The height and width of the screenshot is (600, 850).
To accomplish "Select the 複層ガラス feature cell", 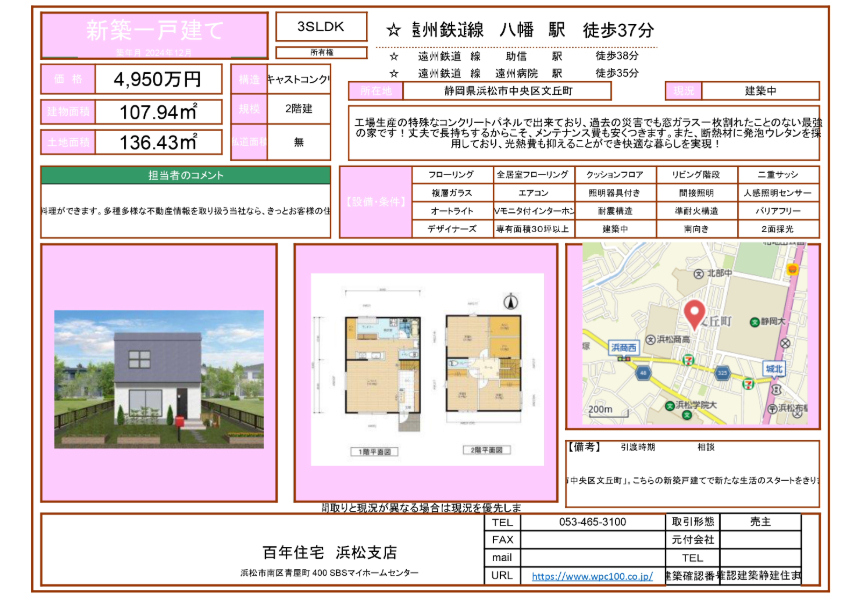I will pos(452,192).
